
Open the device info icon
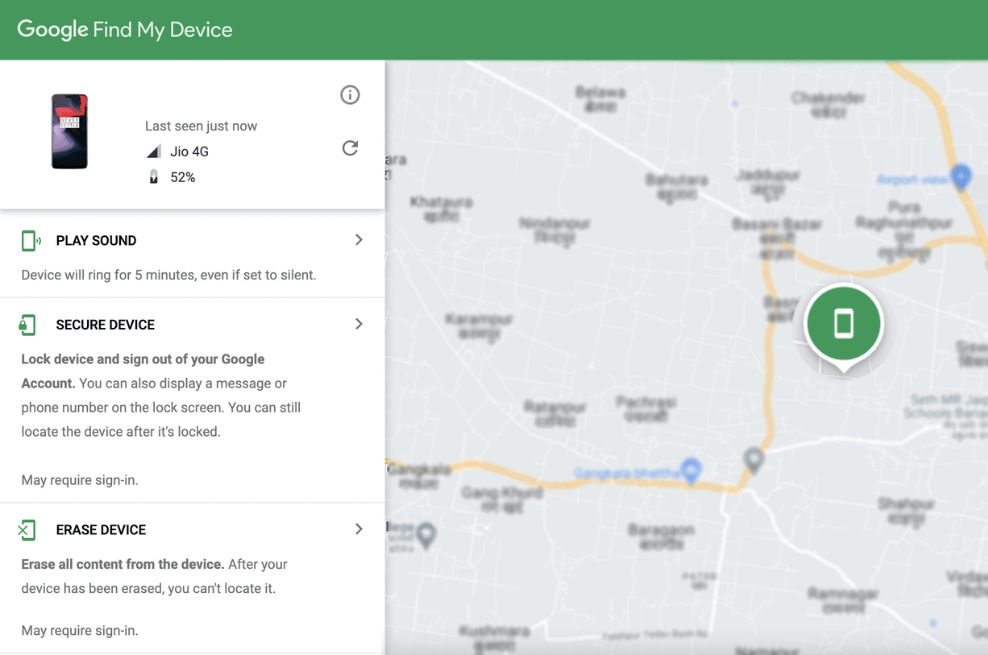[350, 95]
